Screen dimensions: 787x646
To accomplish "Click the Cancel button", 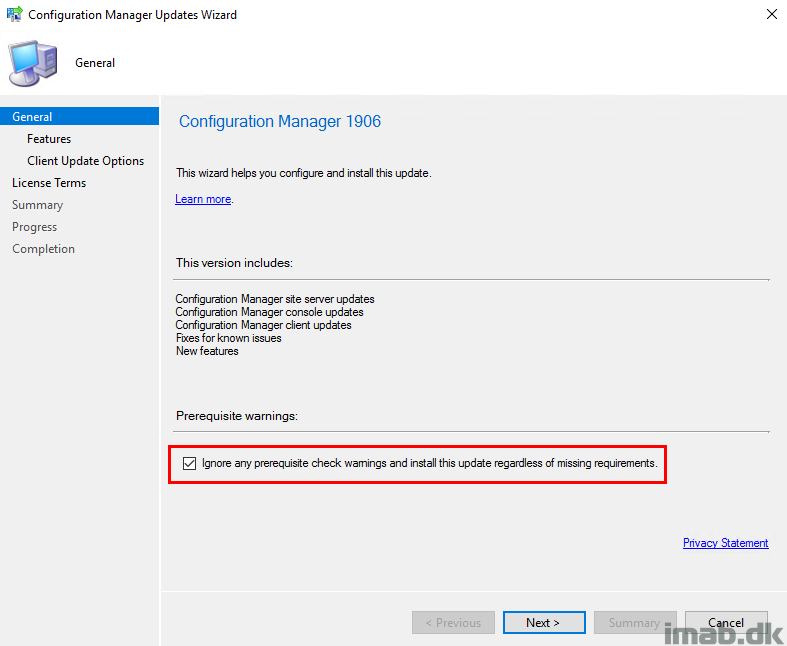I will (x=726, y=622).
